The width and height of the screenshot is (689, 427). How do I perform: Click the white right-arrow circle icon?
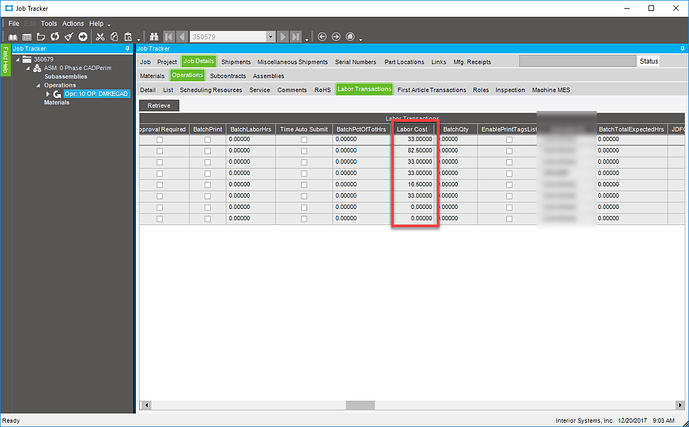(x=83, y=37)
